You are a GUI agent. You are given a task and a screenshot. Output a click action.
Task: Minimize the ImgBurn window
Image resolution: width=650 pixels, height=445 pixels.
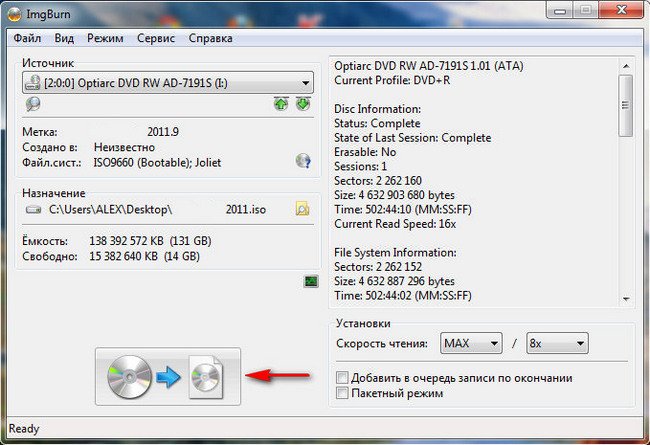pos(560,10)
